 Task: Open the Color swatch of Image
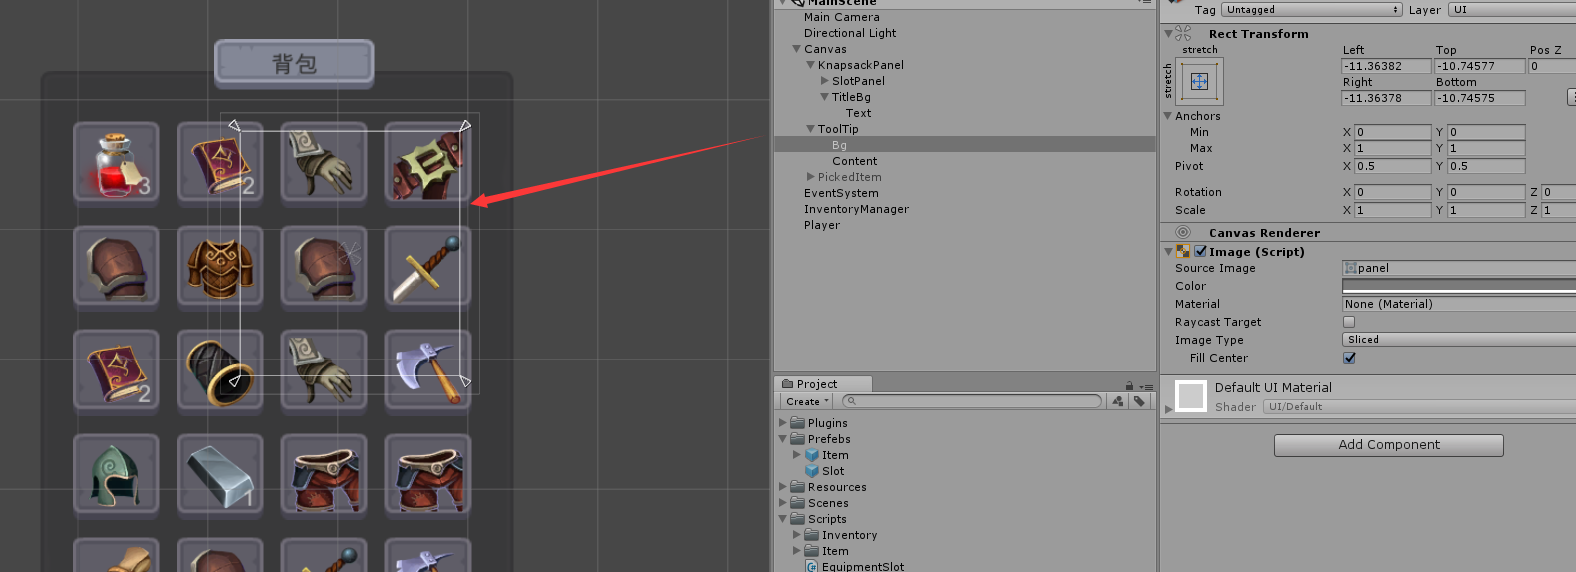coord(1459,286)
